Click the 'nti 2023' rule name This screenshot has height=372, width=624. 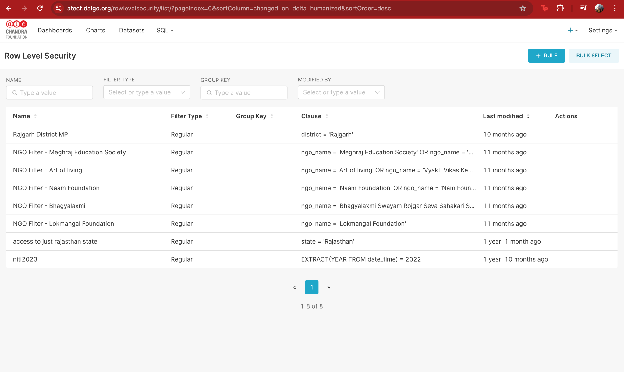click(25, 259)
